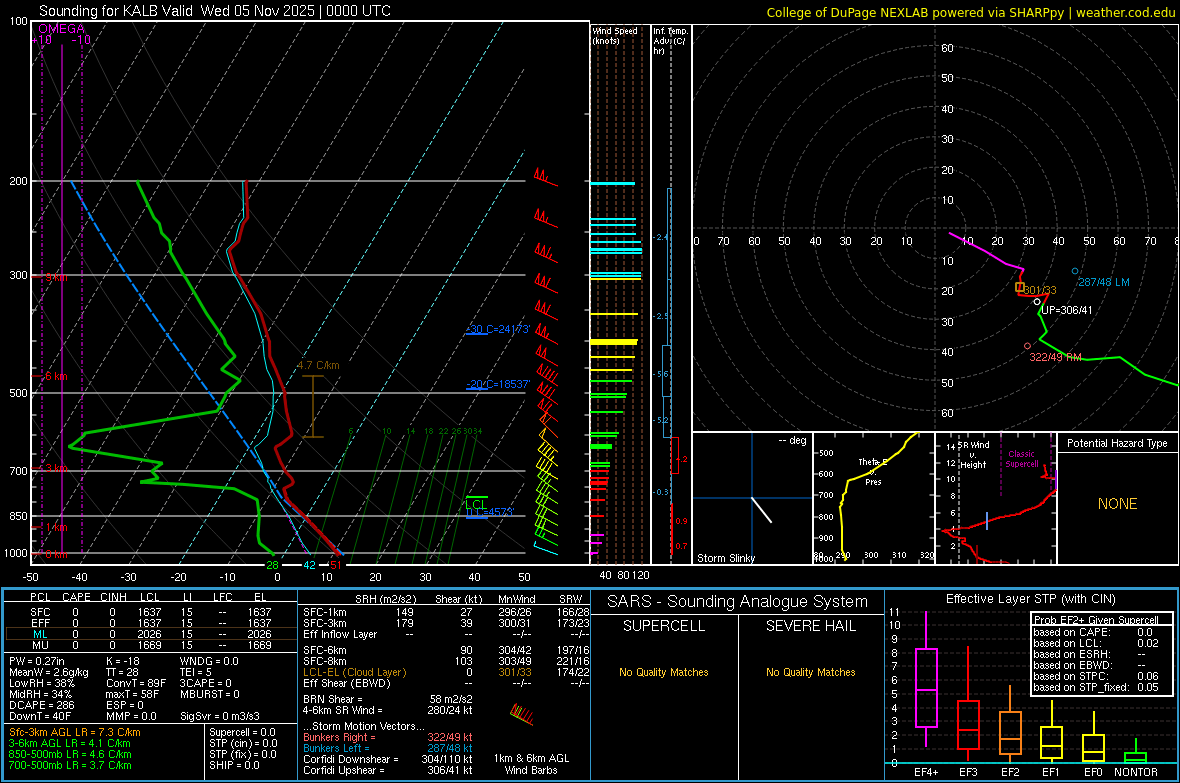
Task: Click the Bunkers Left = 287/48 kt line
Action: coord(388,748)
